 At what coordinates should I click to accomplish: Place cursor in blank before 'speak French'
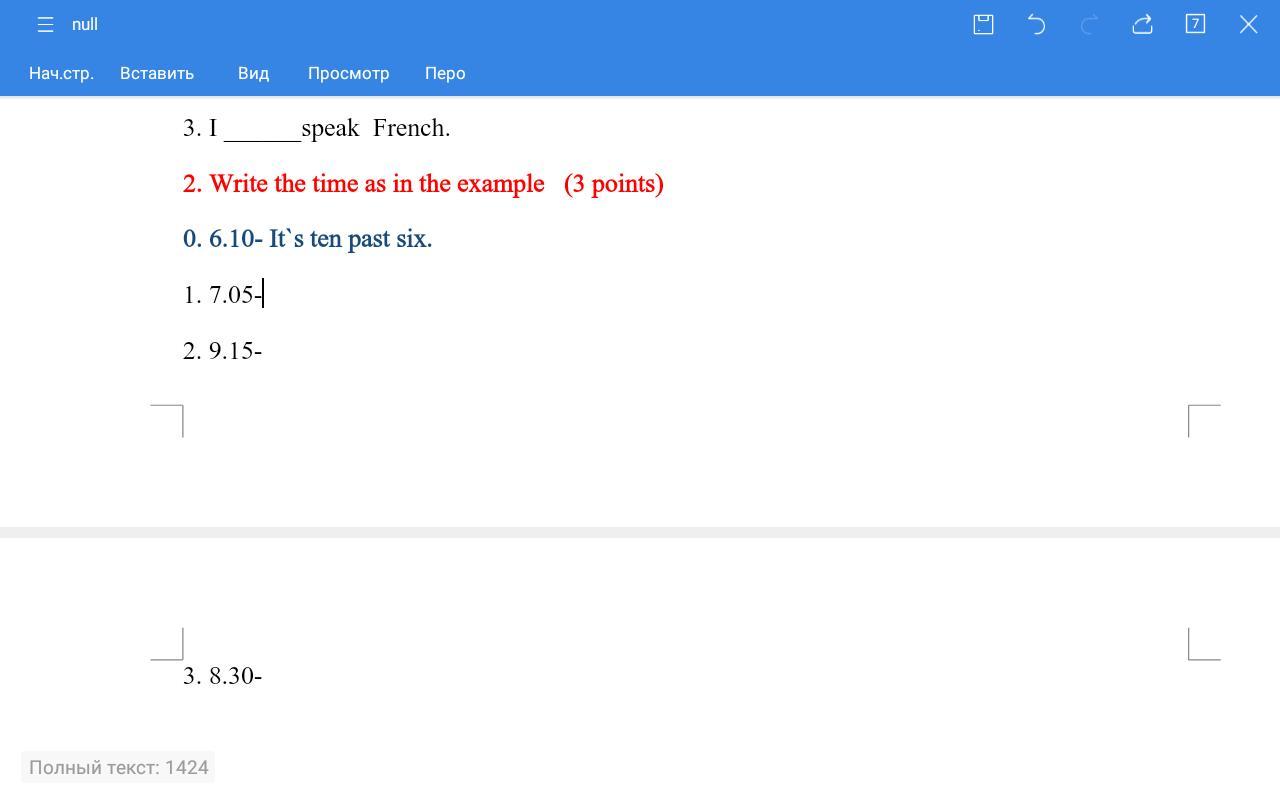(262, 129)
